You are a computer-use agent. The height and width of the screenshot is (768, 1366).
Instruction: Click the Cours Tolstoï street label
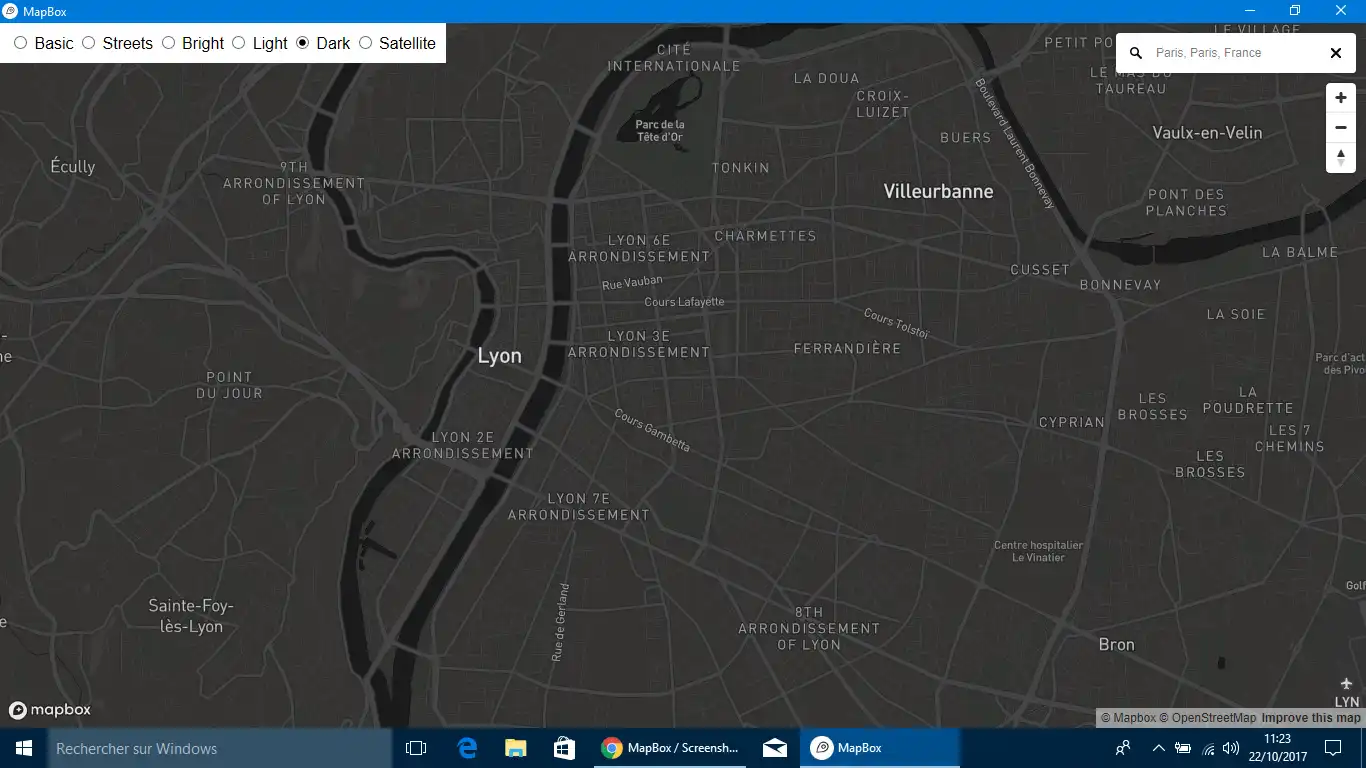point(896,324)
